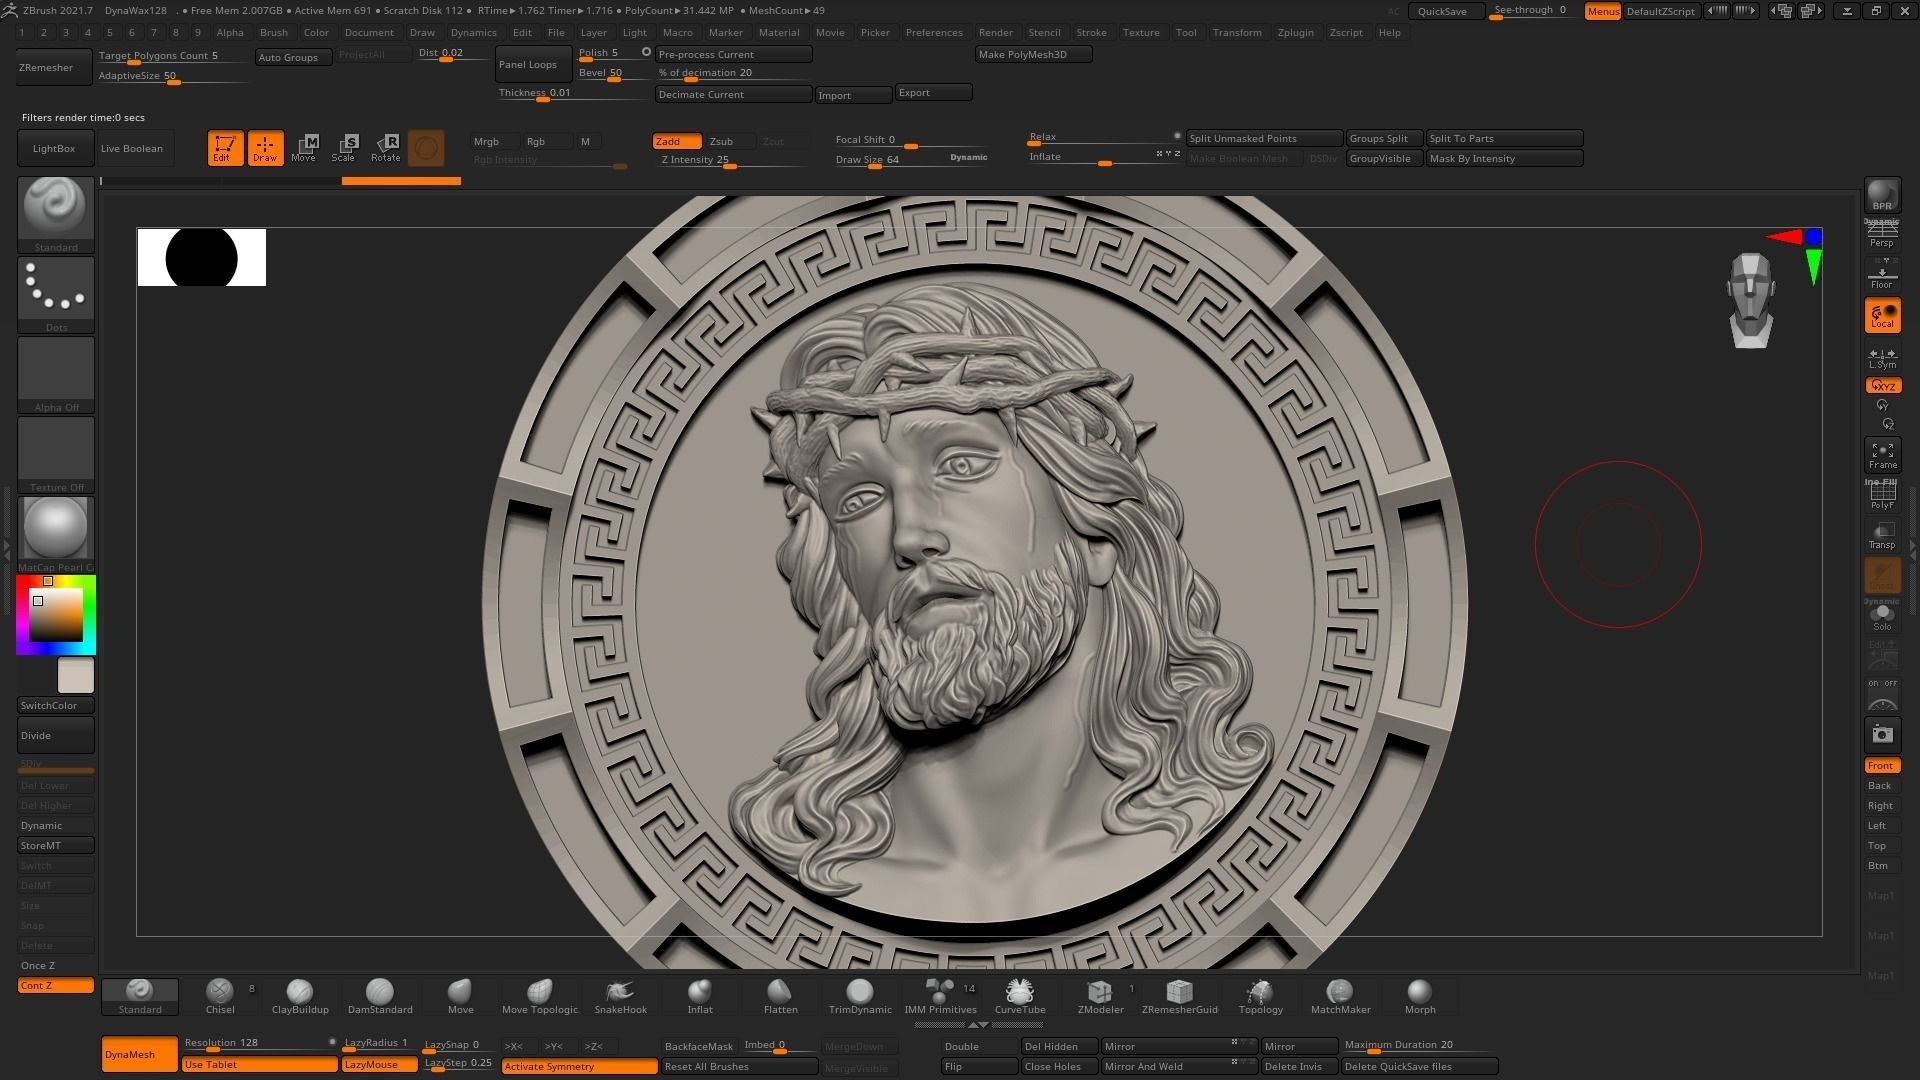
Task: Open LightBox
Action: (x=55, y=148)
